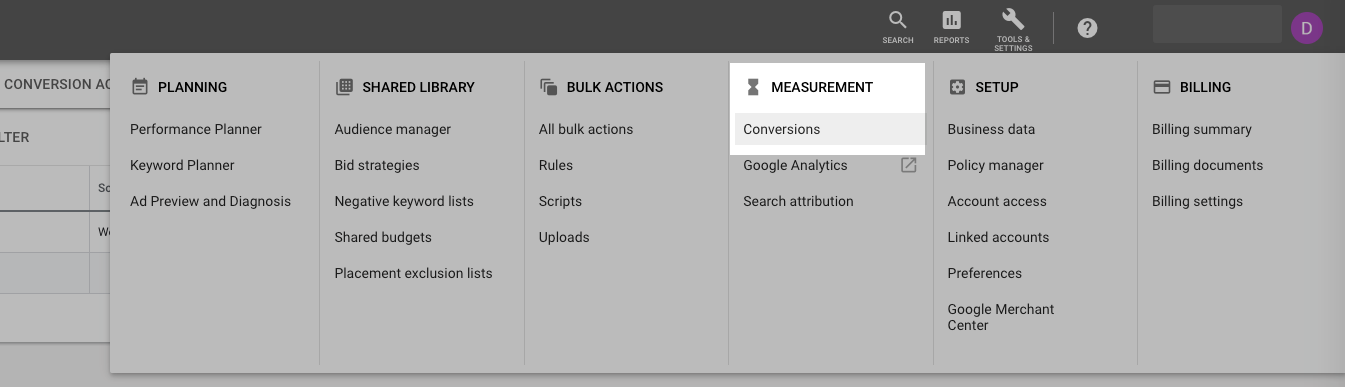Open Google Merchant Center
Screen dimensions: 1345x387
(x=1001, y=317)
